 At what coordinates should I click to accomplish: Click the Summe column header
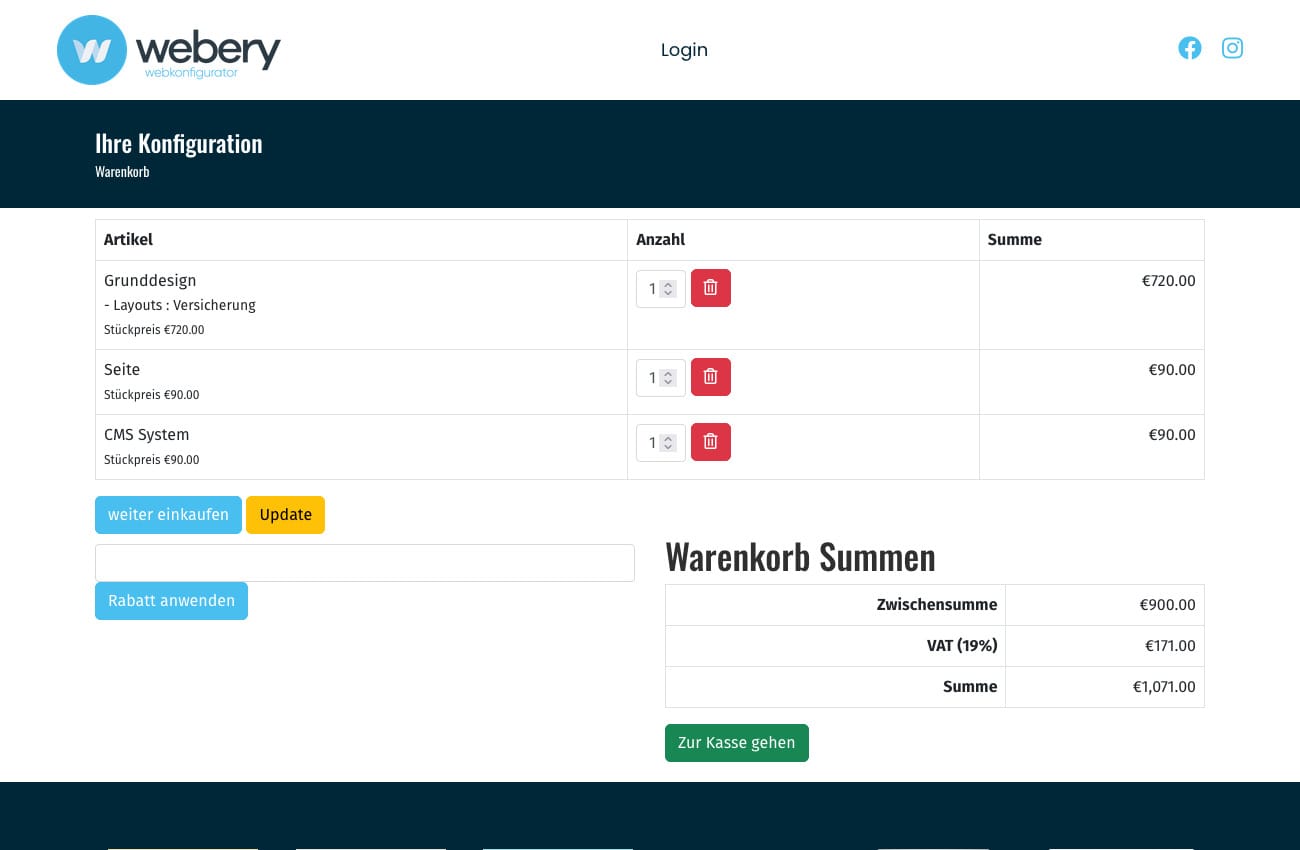(x=1015, y=240)
